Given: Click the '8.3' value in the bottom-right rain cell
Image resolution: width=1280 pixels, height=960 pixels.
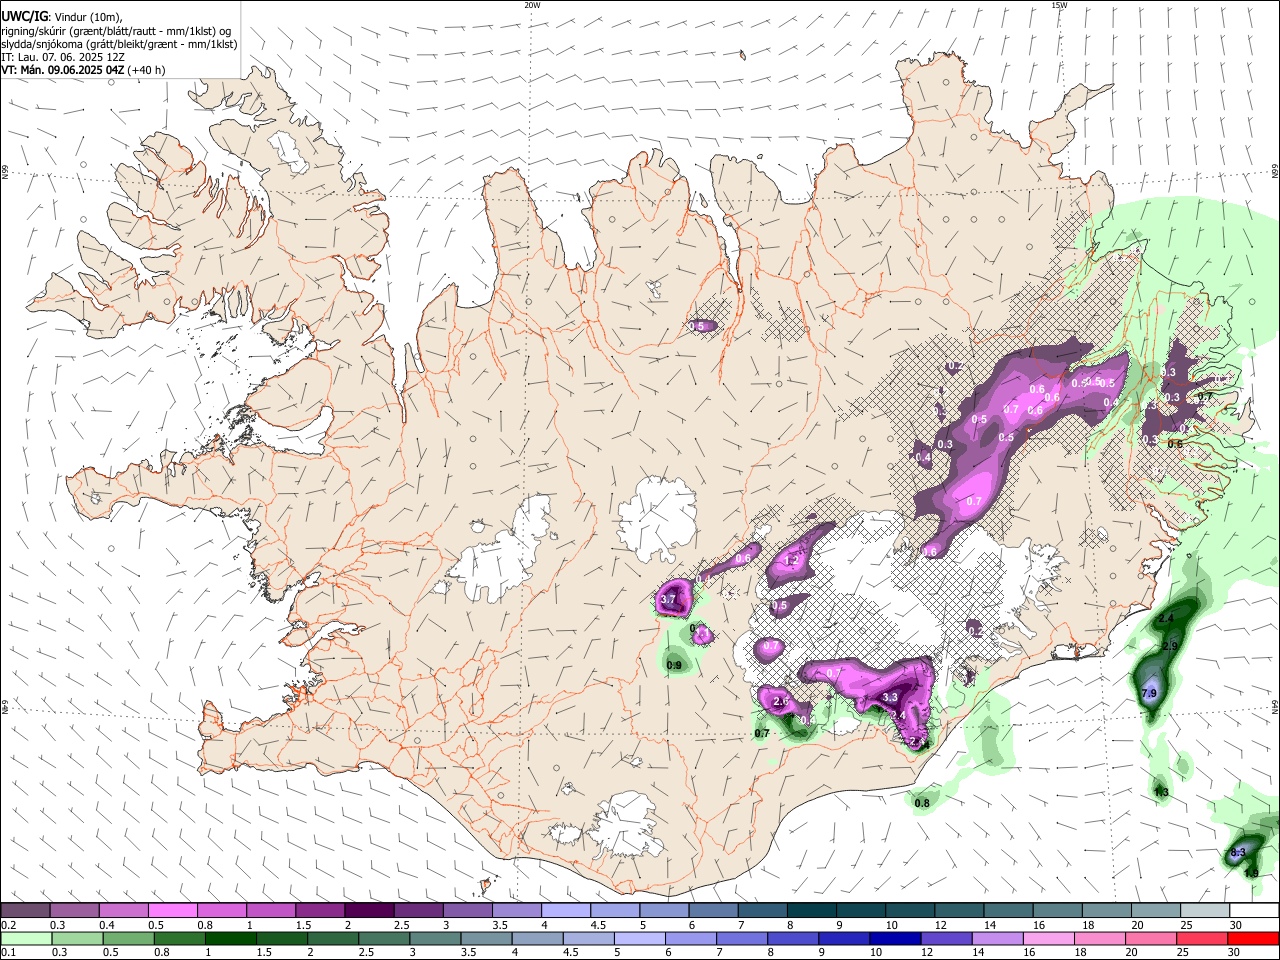Looking at the screenshot, I should coord(1237,853).
